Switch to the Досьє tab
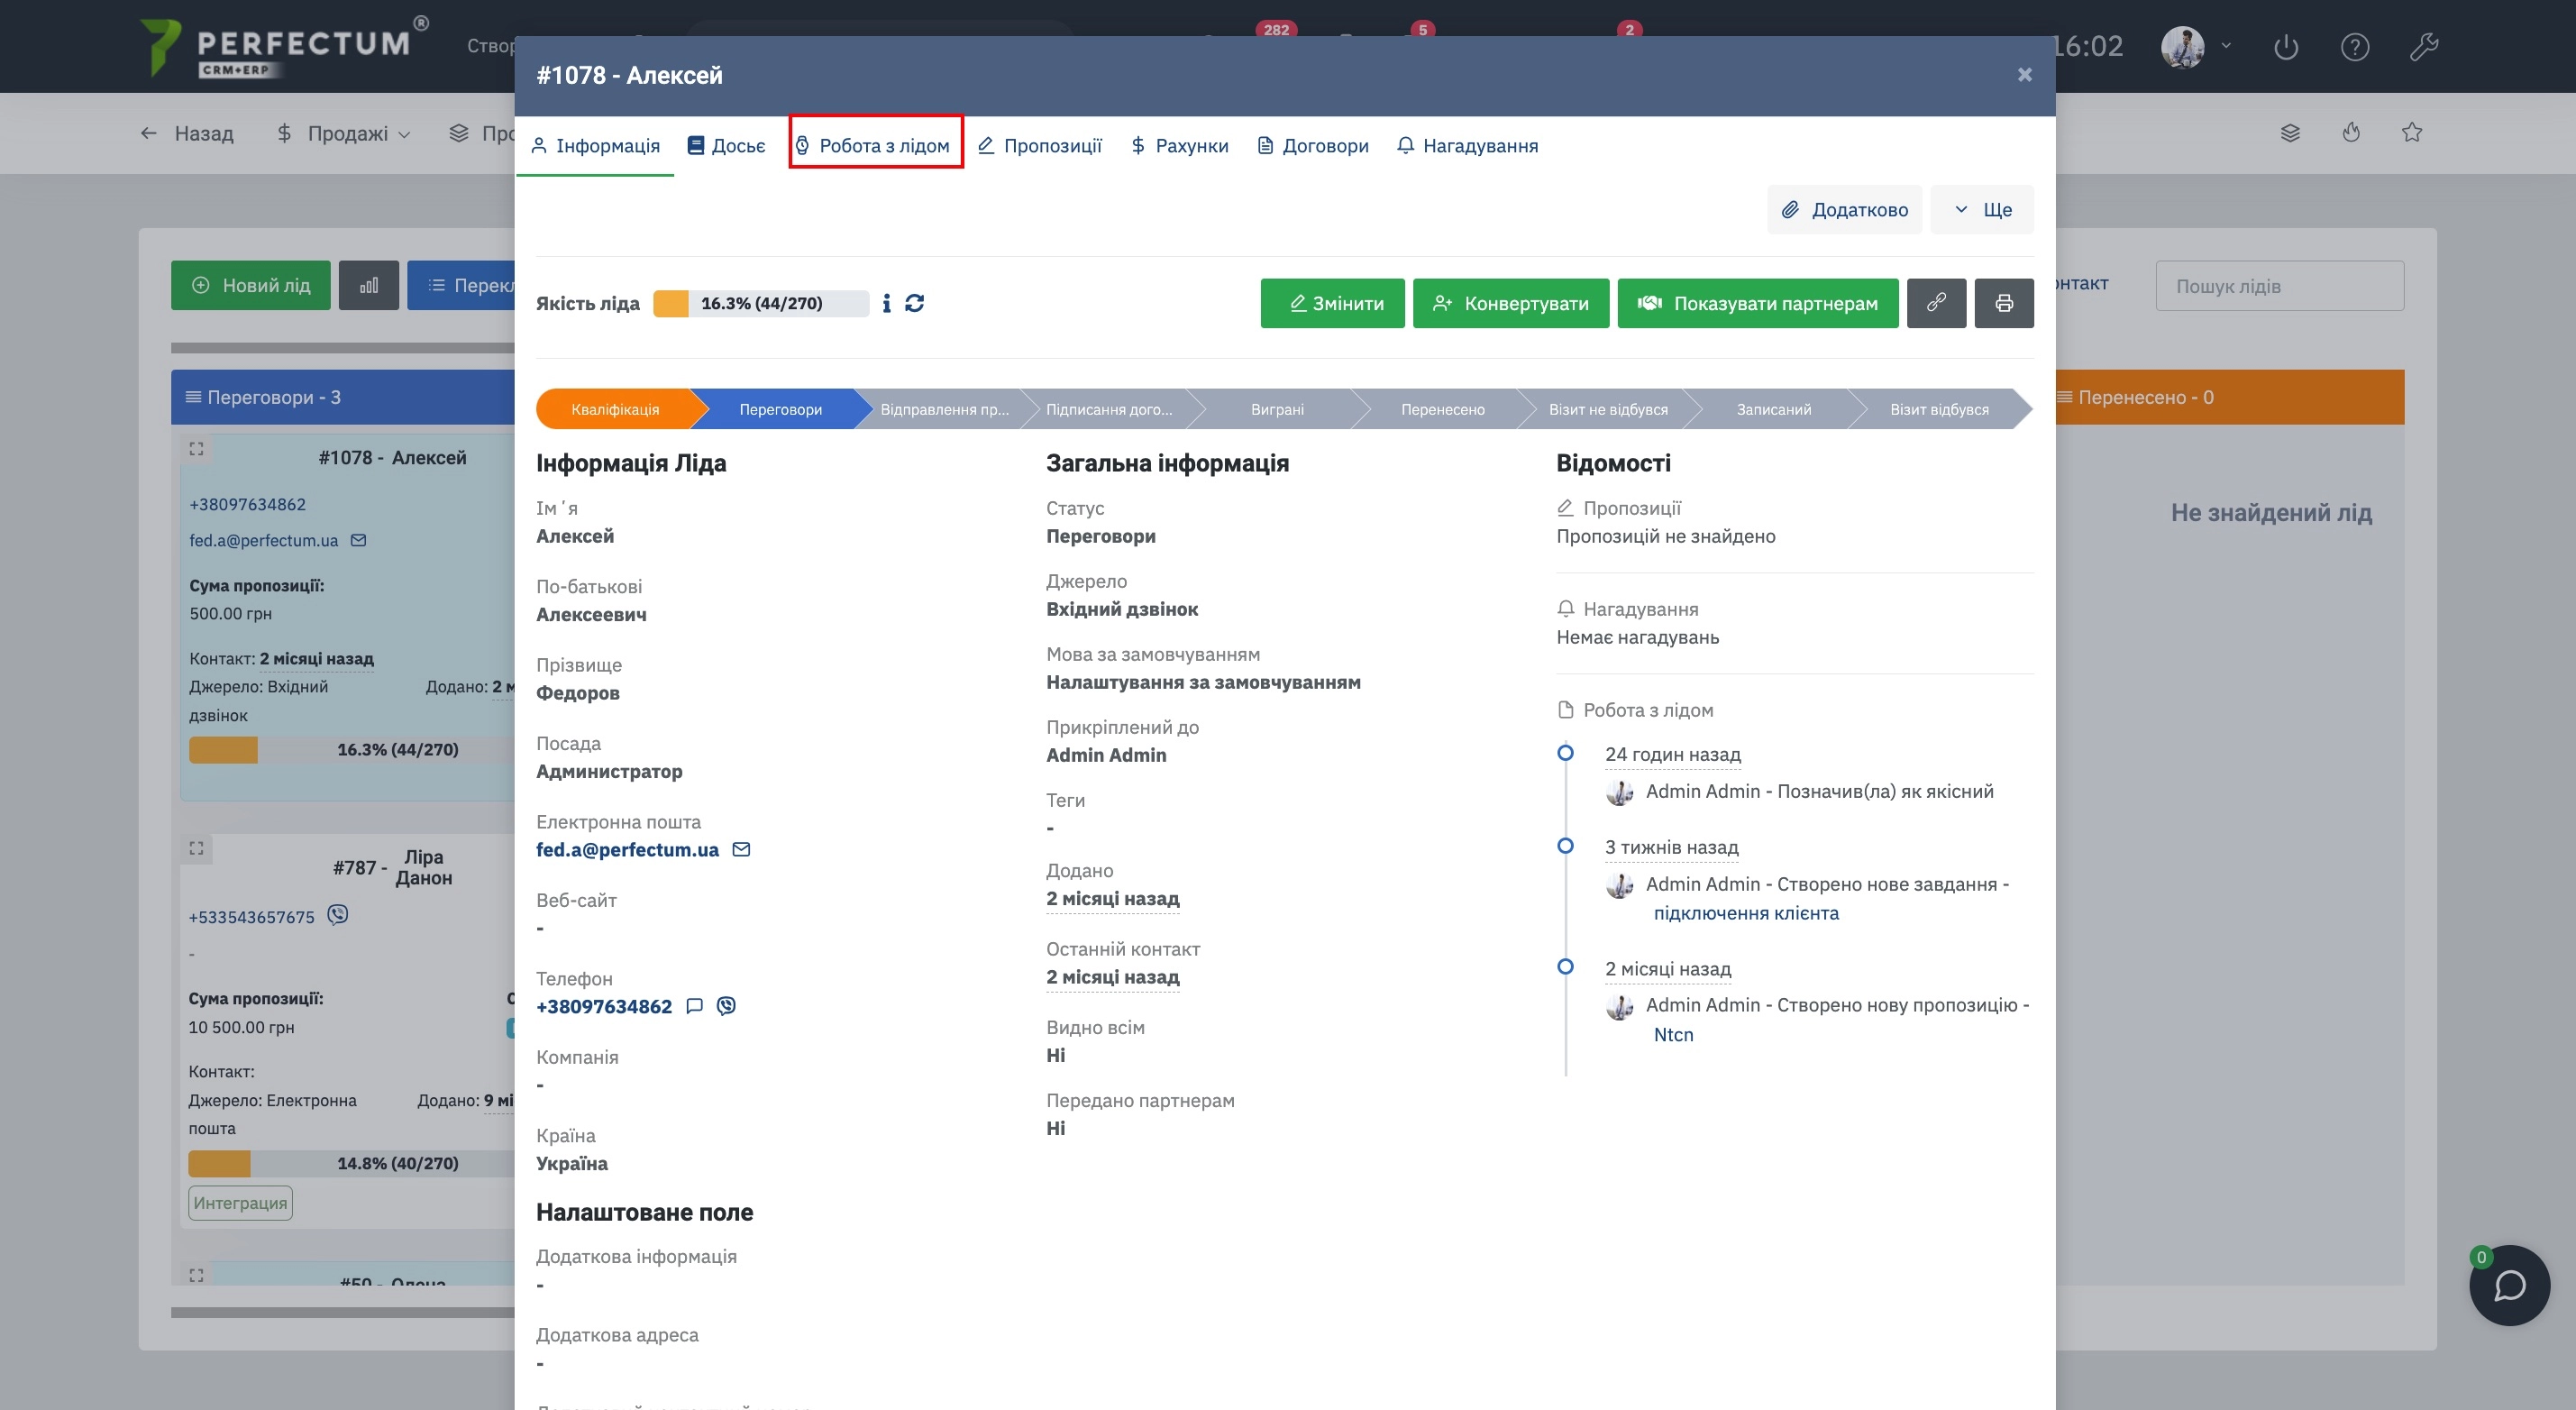 pos(726,146)
